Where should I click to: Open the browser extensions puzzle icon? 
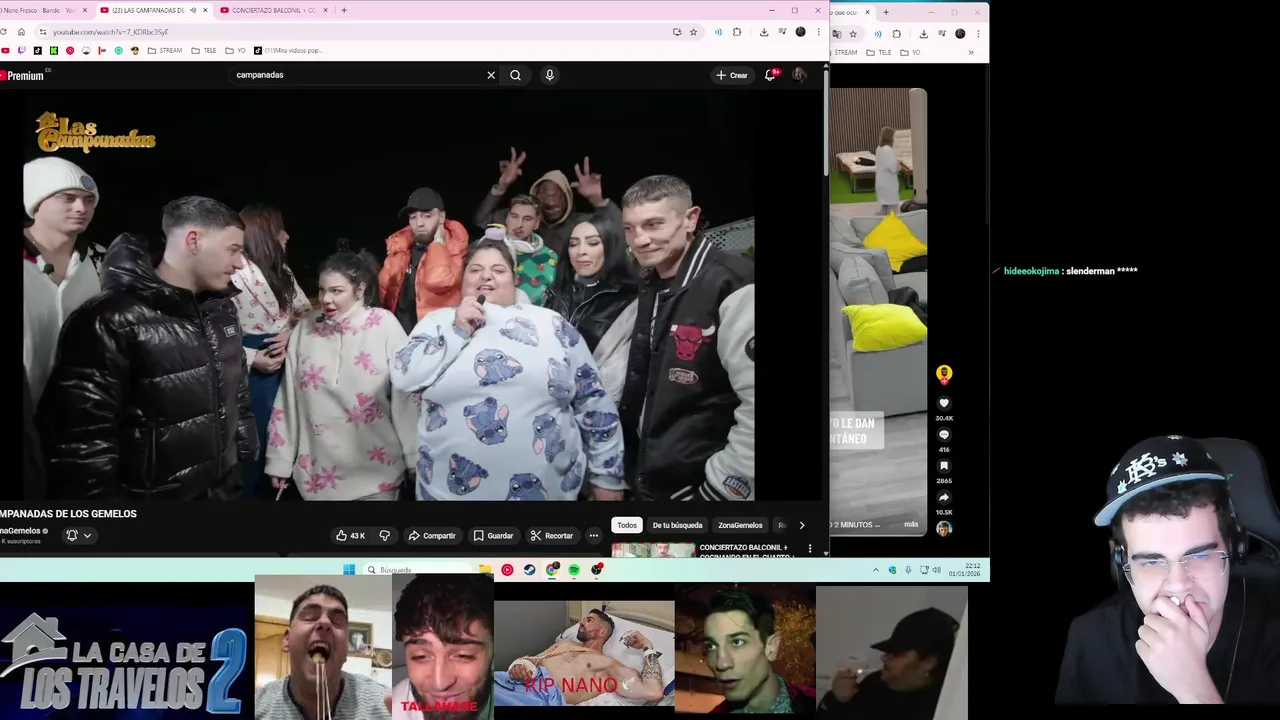tap(737, 32)
